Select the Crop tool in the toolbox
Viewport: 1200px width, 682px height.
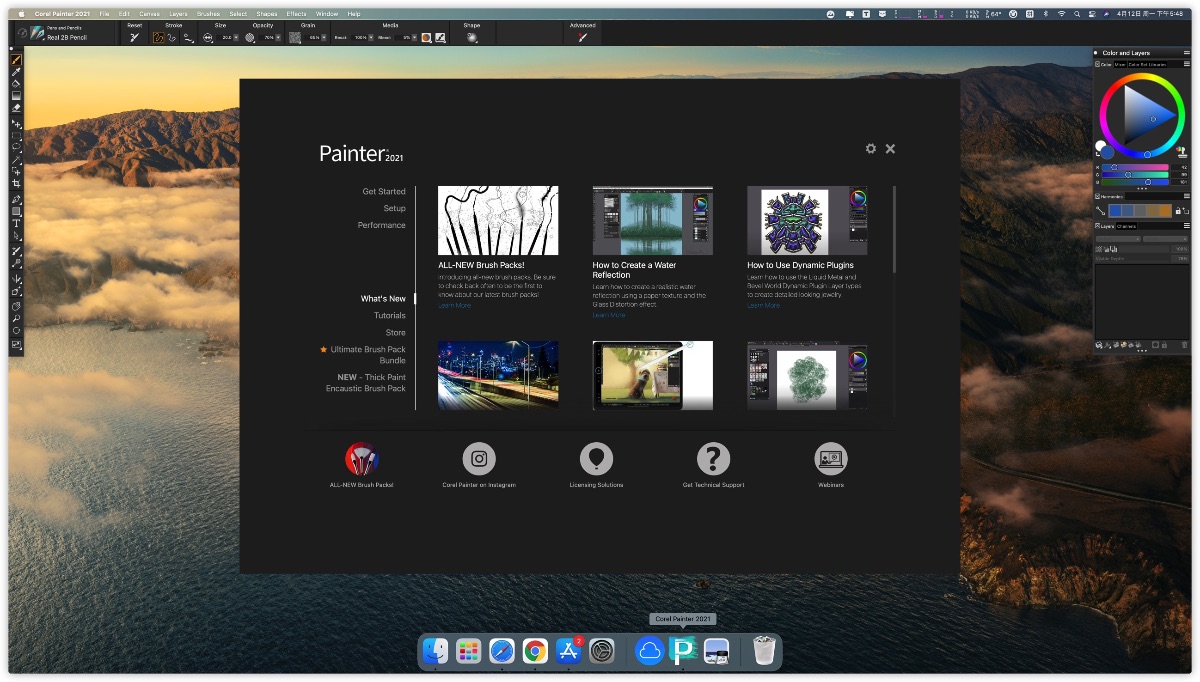pyautogui.click(x=16, y=183)
